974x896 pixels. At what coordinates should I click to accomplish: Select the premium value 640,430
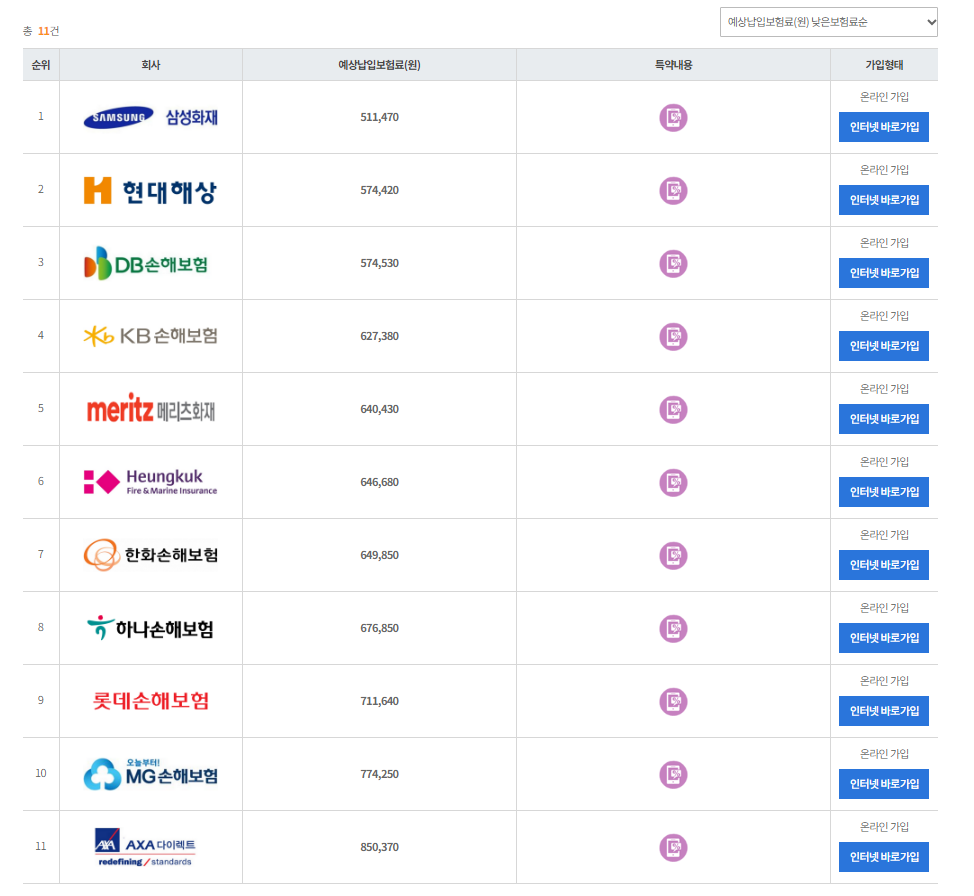379,409
